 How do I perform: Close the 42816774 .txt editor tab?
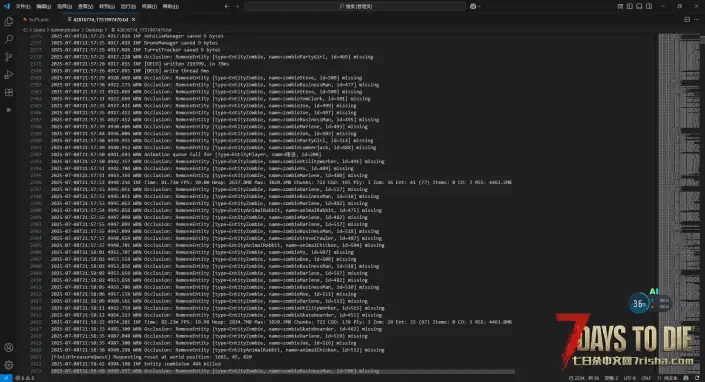coord(134,19)
